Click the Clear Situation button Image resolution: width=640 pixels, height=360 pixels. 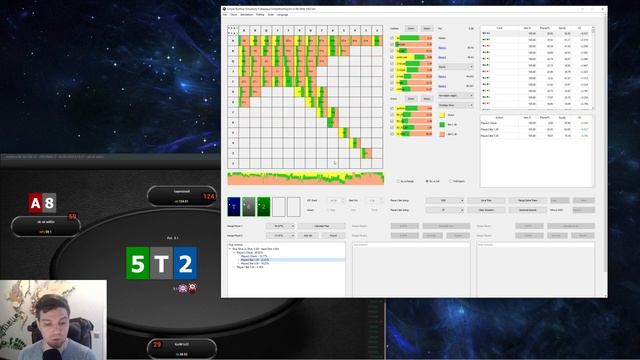click(486, 210)
